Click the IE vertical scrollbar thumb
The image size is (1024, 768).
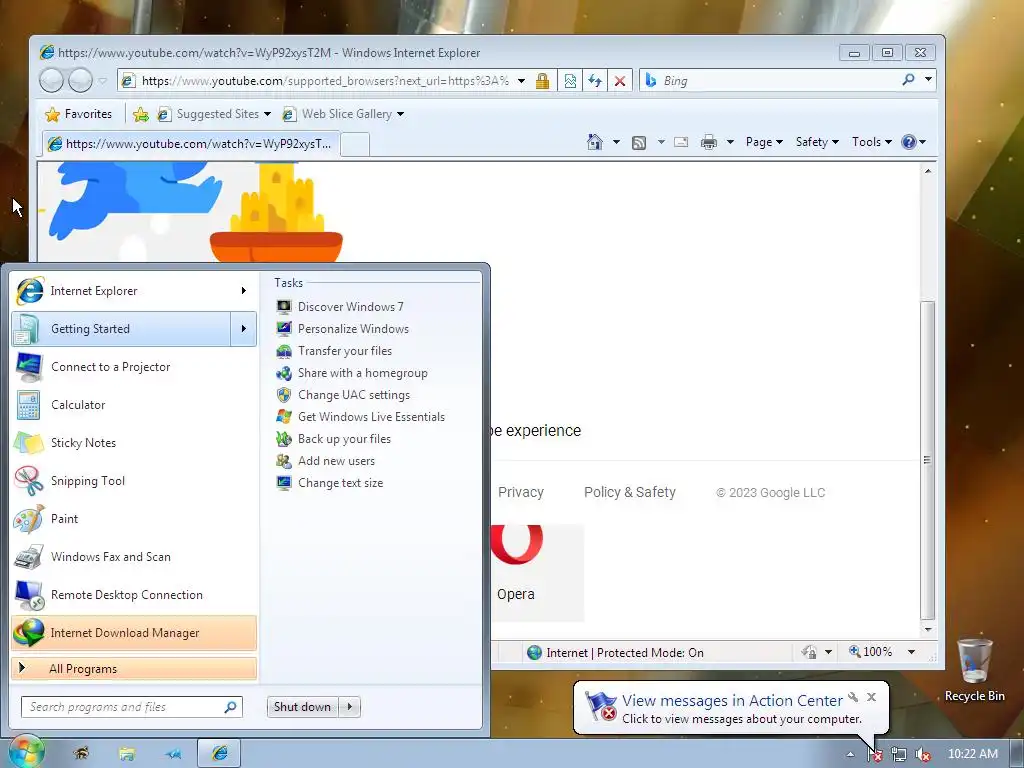(927, 460)
